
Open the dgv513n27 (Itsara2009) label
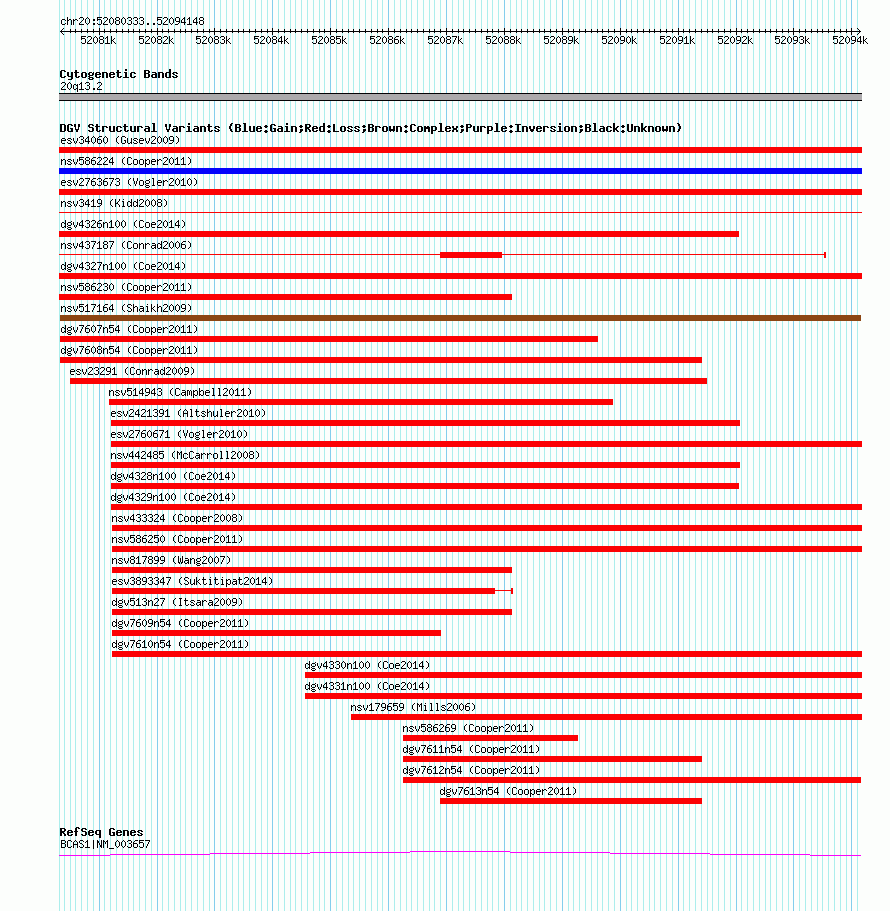(177, 602)
